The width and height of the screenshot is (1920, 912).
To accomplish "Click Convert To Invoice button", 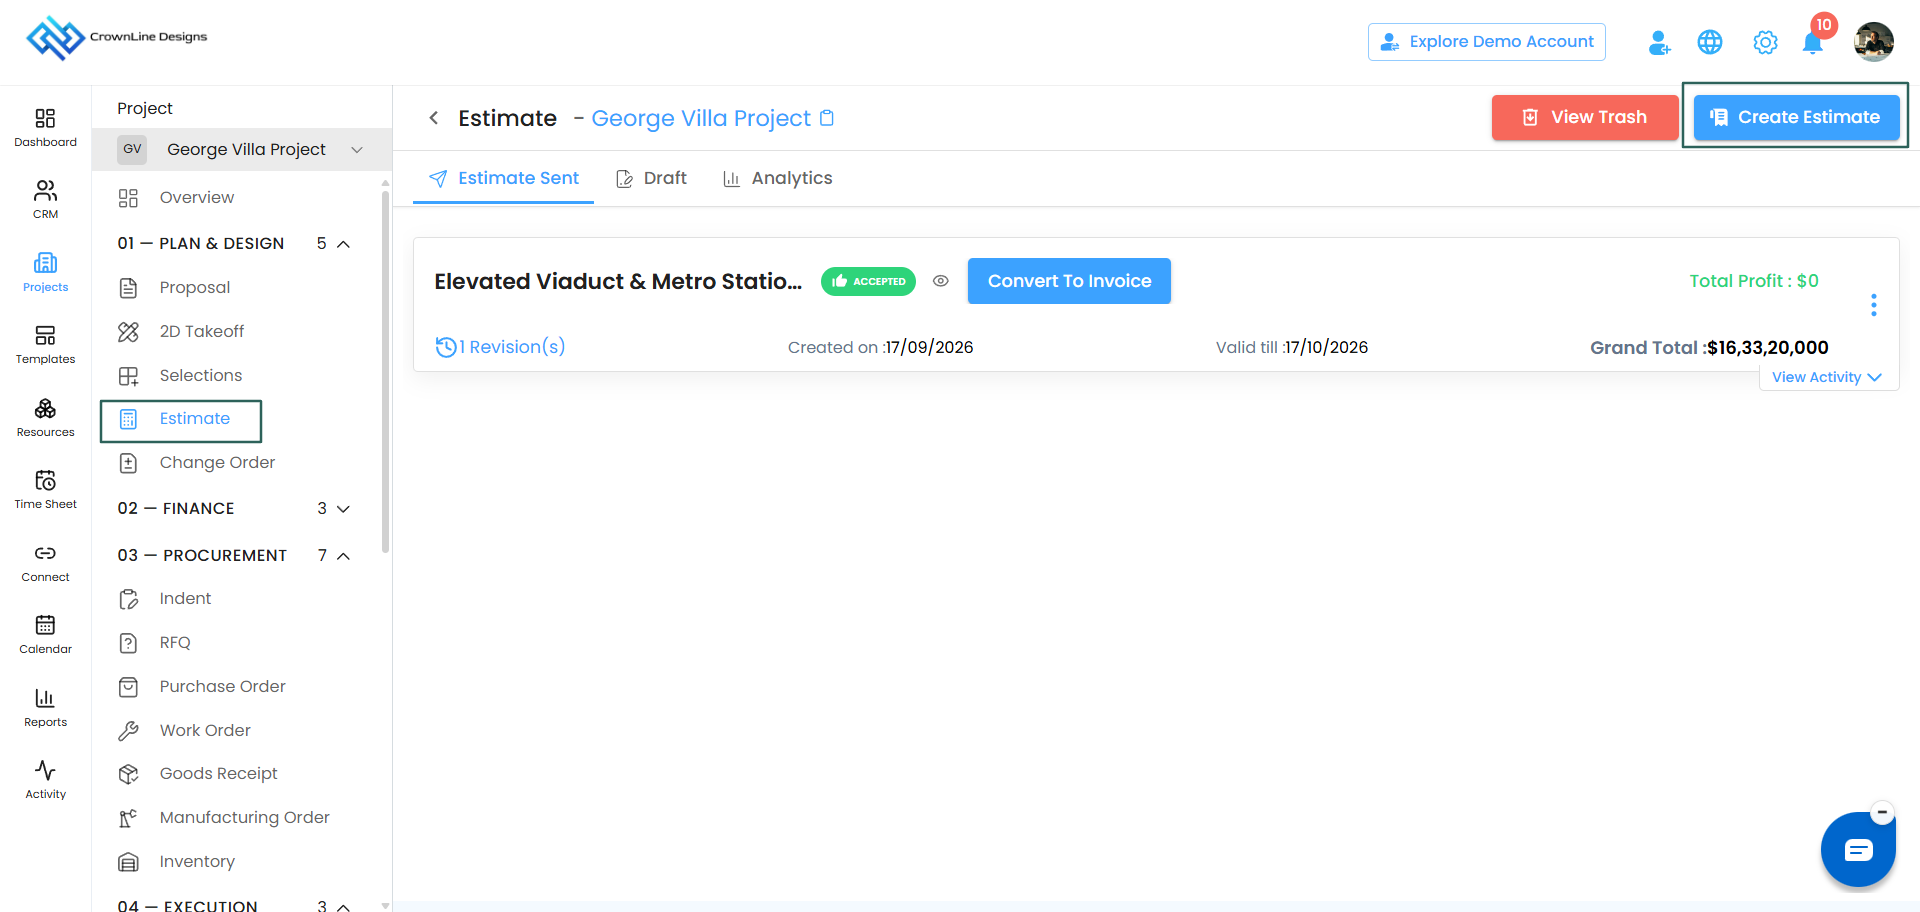I will click(1069, 281).
